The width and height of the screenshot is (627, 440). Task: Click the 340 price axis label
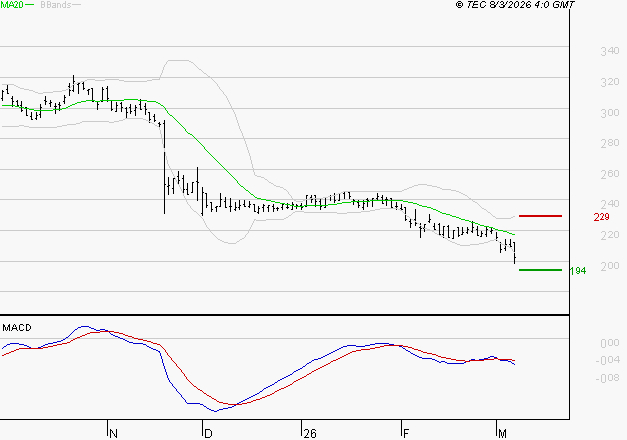point(610,51)
